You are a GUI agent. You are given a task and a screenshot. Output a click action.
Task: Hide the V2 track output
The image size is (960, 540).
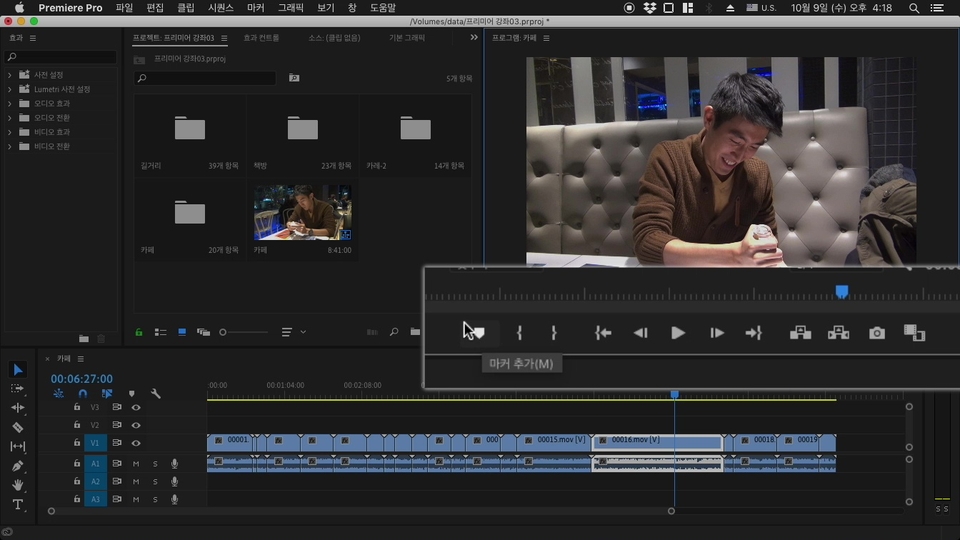pos(136,425)
